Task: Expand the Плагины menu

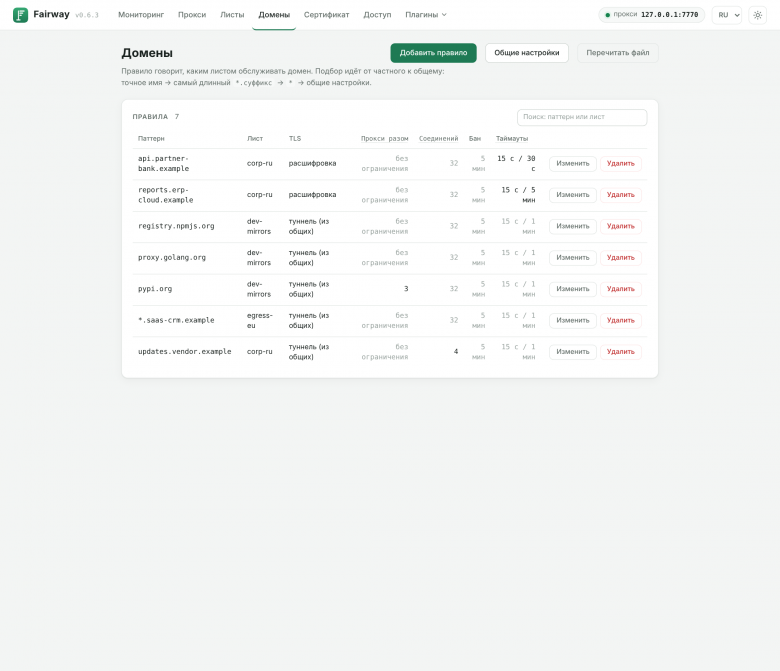Action: pos(426,15)
